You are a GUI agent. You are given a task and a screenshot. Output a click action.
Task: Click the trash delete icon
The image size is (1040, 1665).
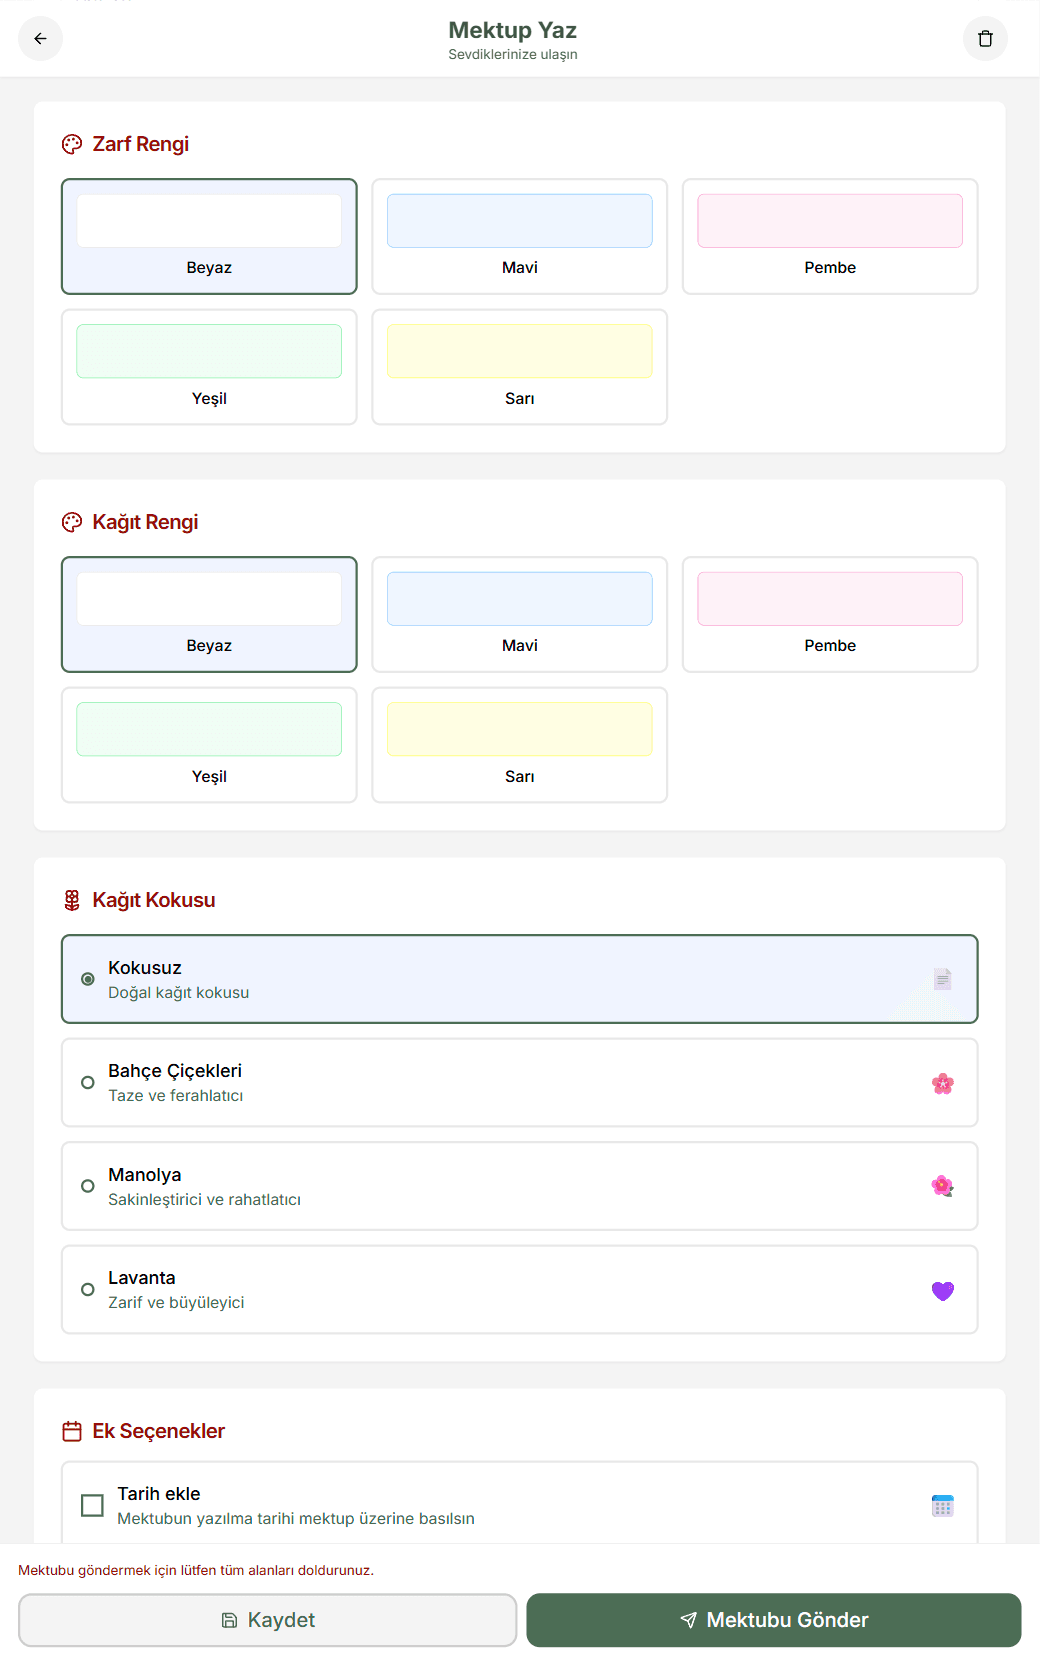985,39
